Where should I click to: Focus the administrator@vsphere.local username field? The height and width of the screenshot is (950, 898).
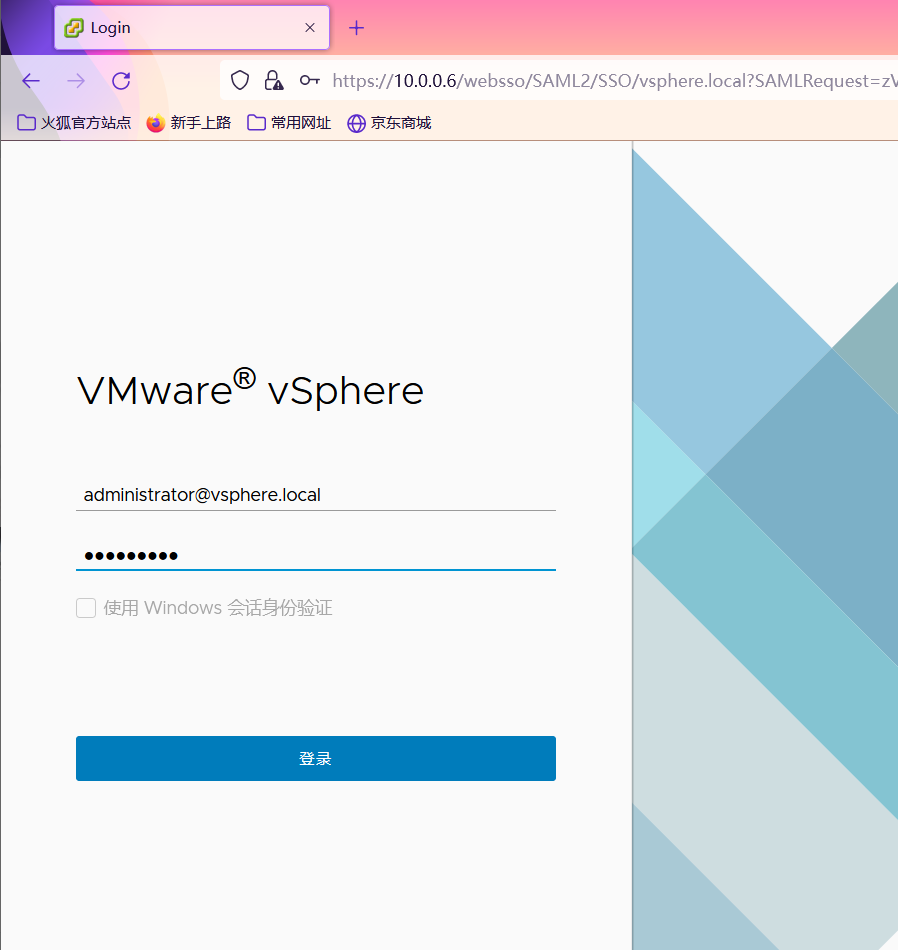point(316,495)
